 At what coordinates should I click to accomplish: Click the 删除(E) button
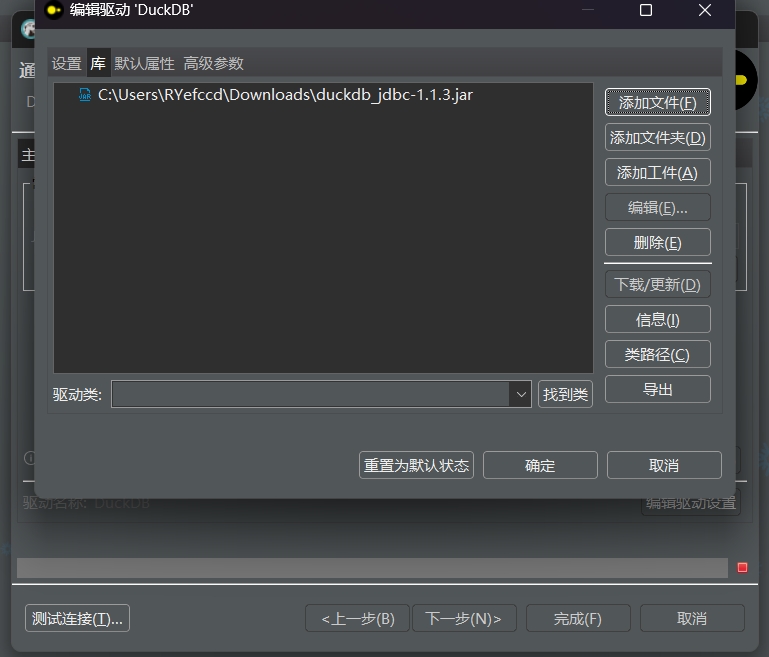click(x=658, y=242)
